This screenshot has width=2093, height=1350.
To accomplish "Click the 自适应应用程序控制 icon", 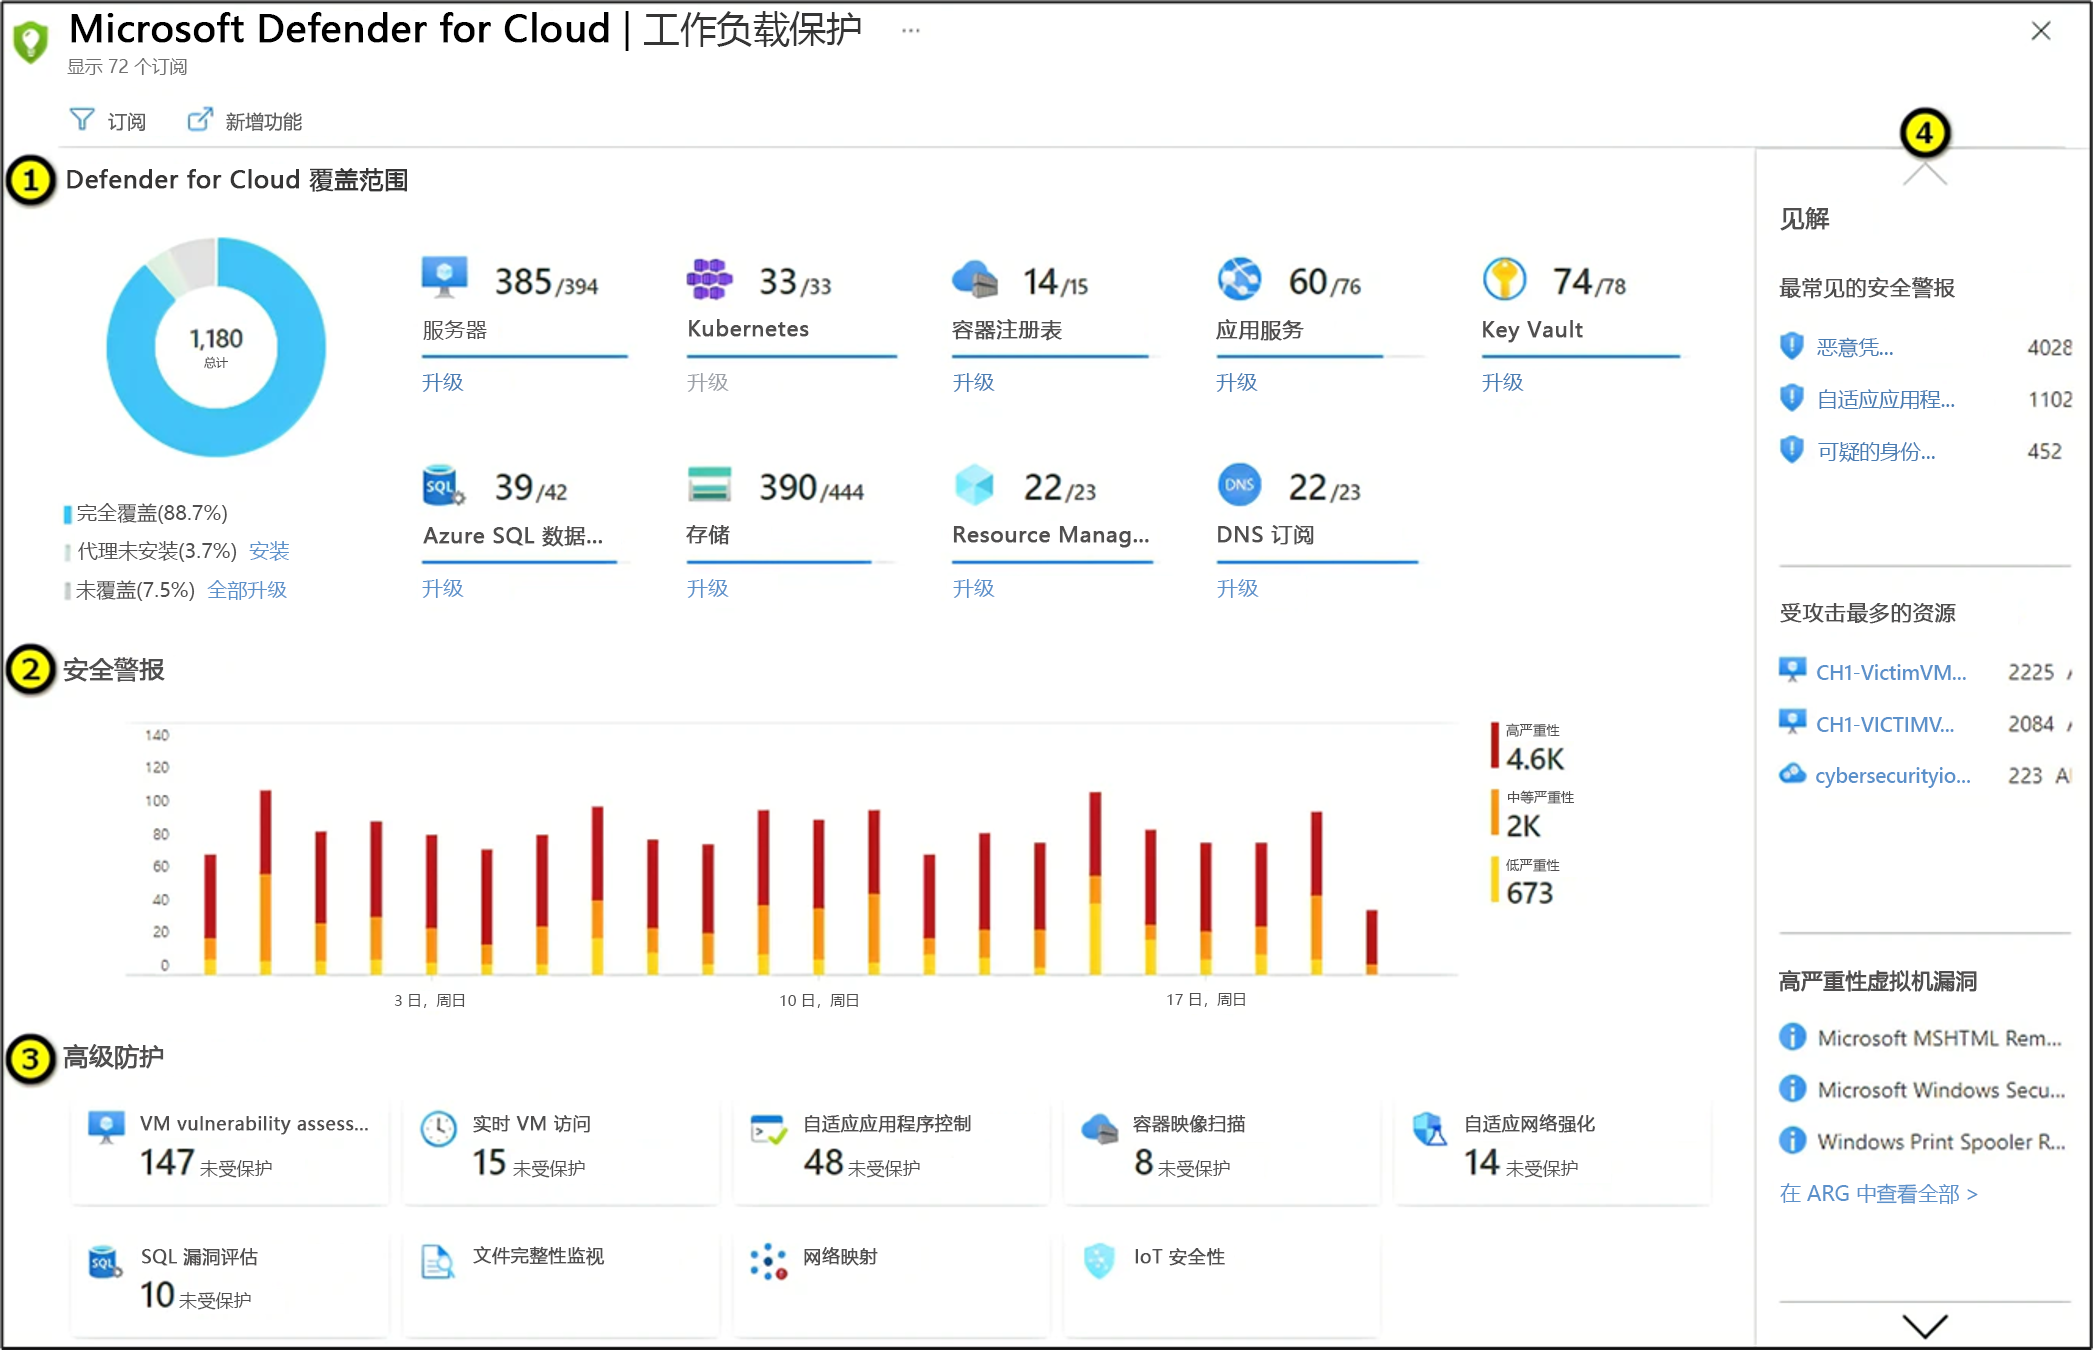I will 768,1129.
